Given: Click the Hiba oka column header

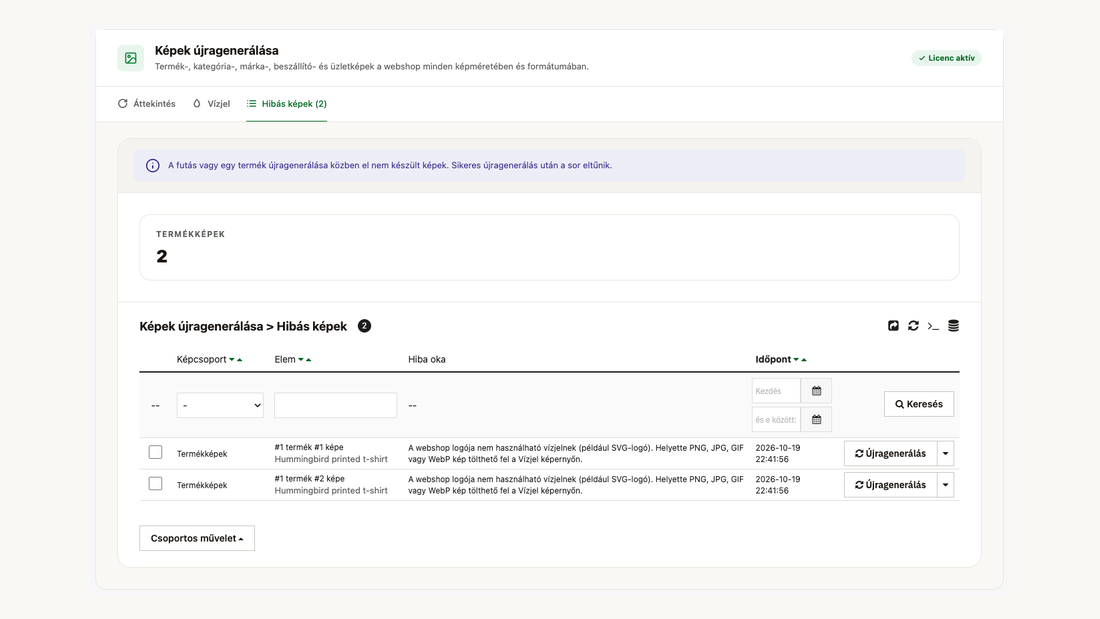Looking at the screenshot, I should click(427, 359).
